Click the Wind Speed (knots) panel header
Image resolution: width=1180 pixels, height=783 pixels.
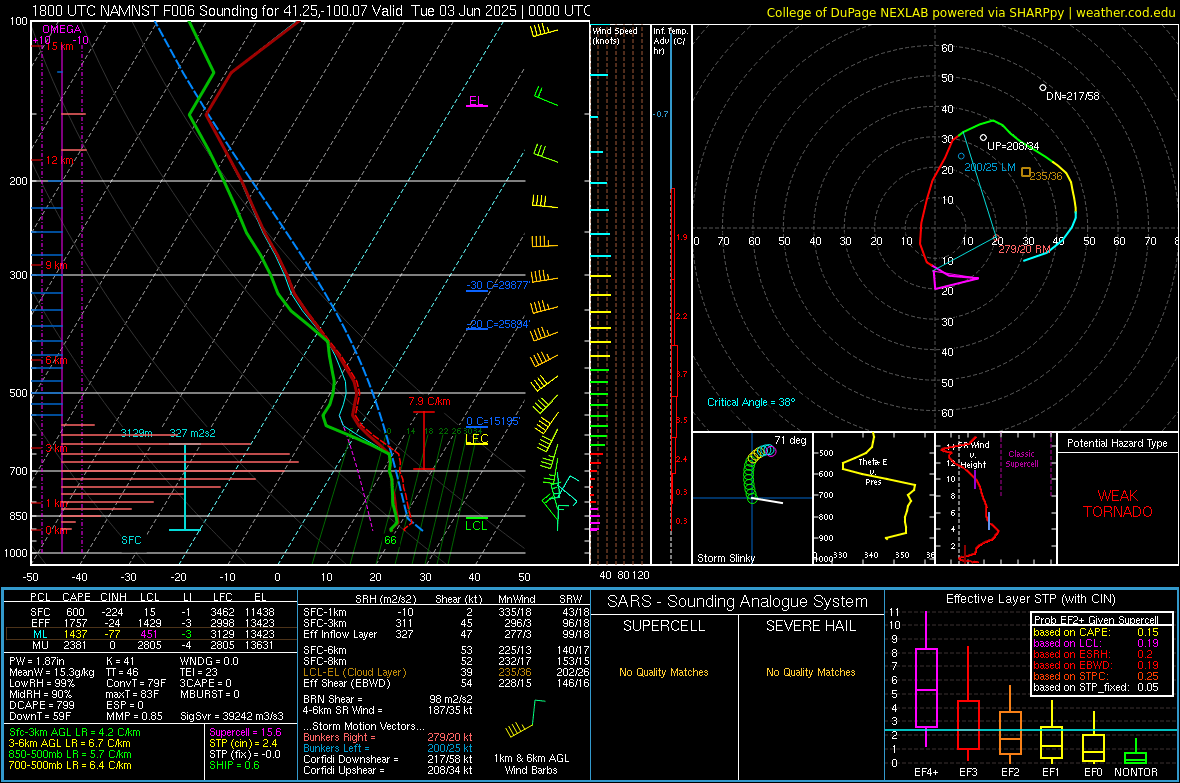point(615,35)
